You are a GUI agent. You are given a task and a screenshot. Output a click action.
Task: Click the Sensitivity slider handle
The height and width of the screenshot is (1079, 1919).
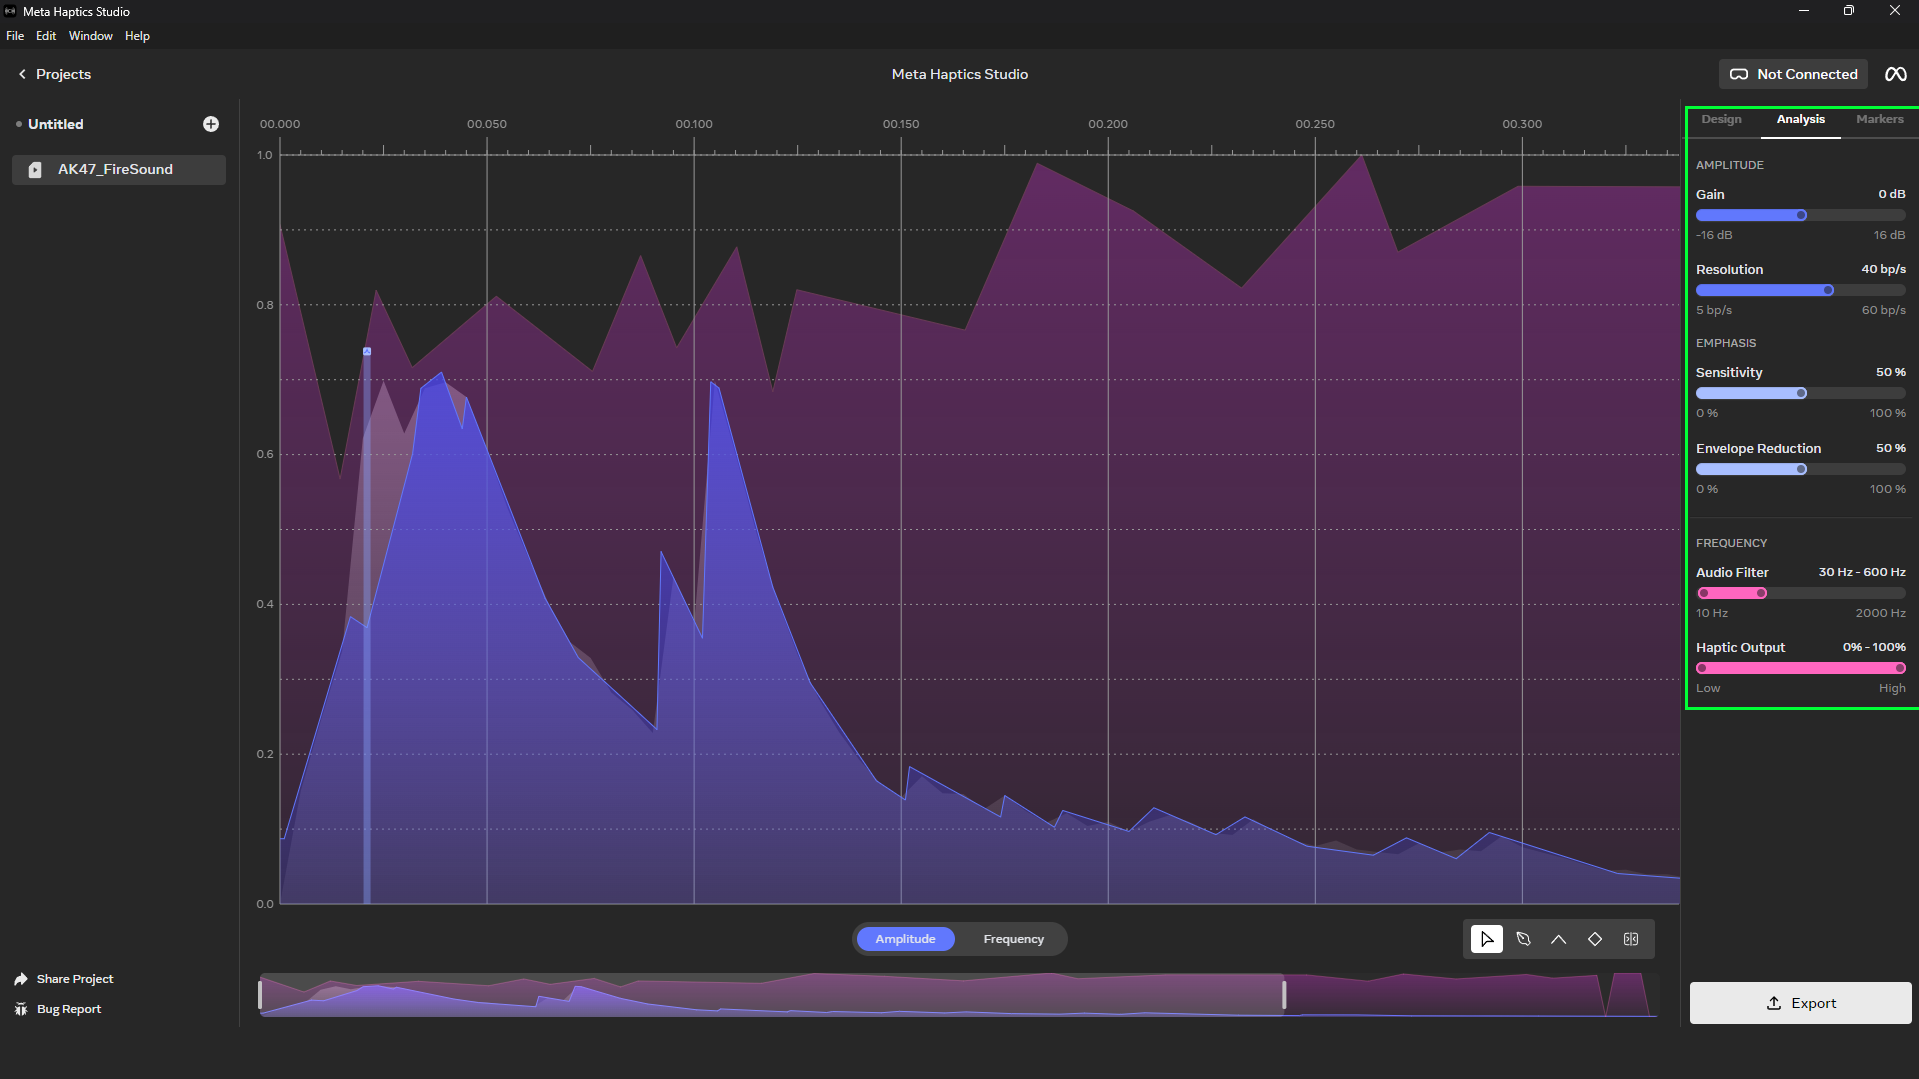[1801, 393]
